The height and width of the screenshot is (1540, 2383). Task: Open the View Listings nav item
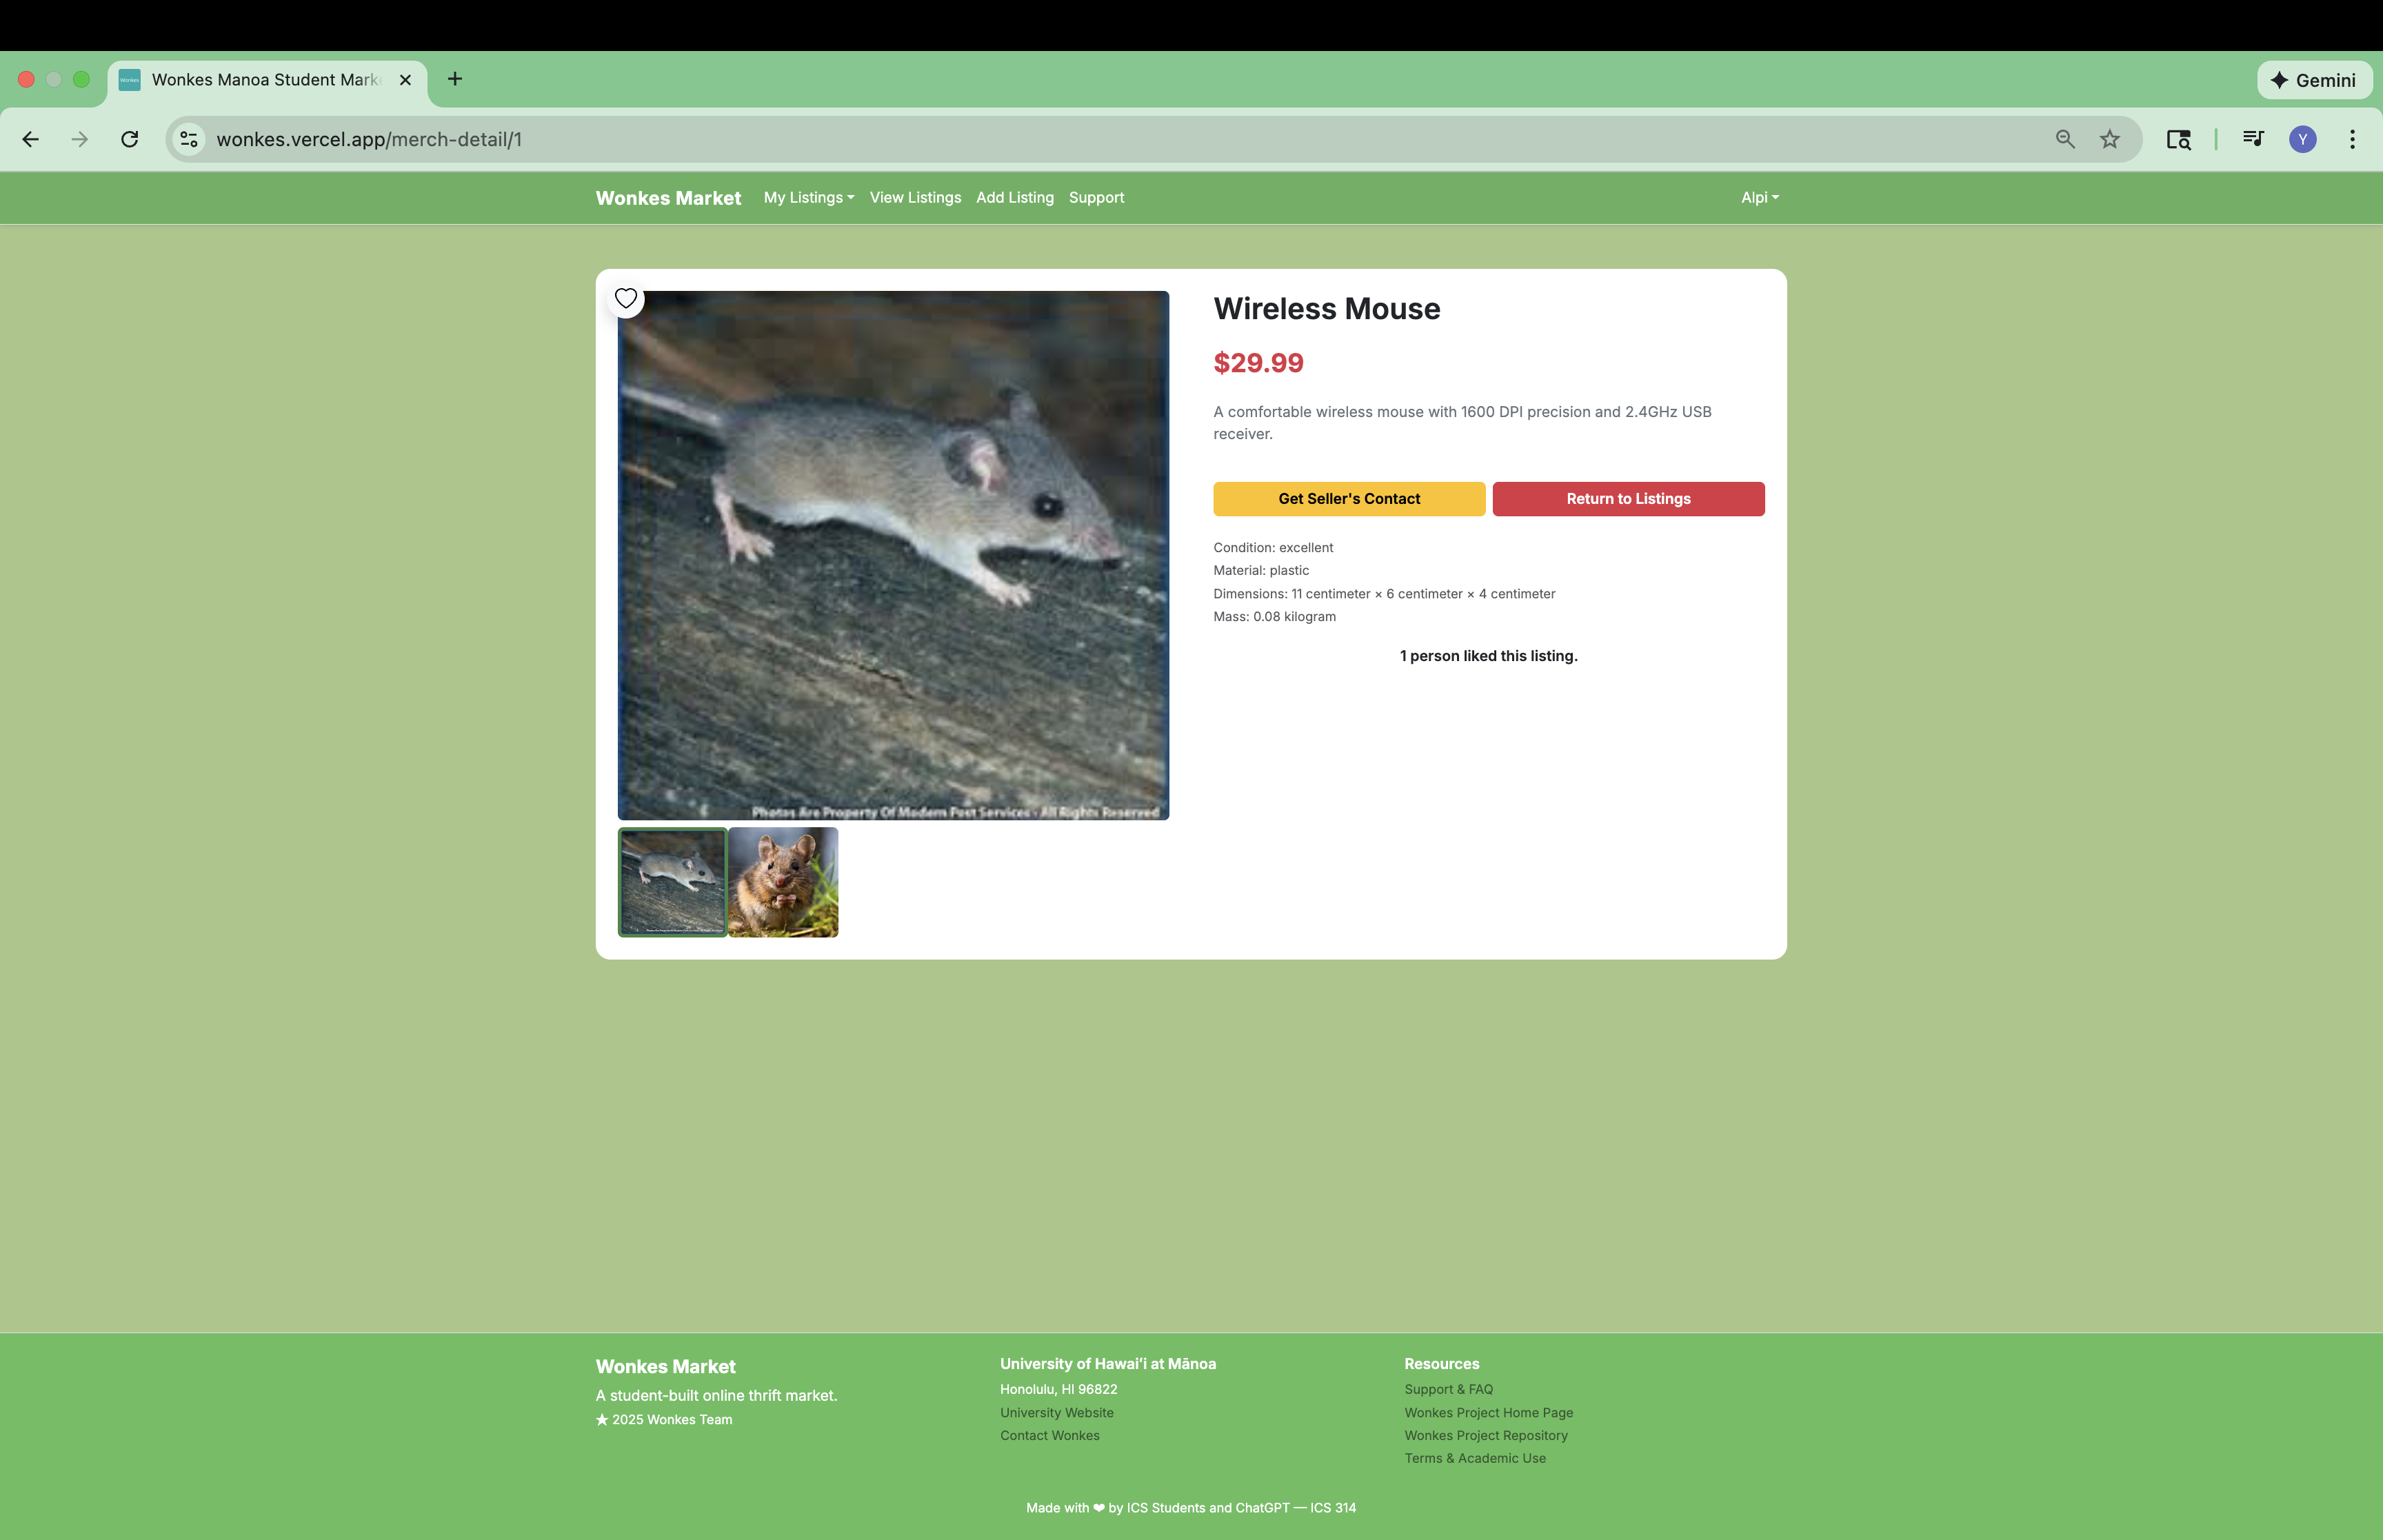[x=915, y=198]
